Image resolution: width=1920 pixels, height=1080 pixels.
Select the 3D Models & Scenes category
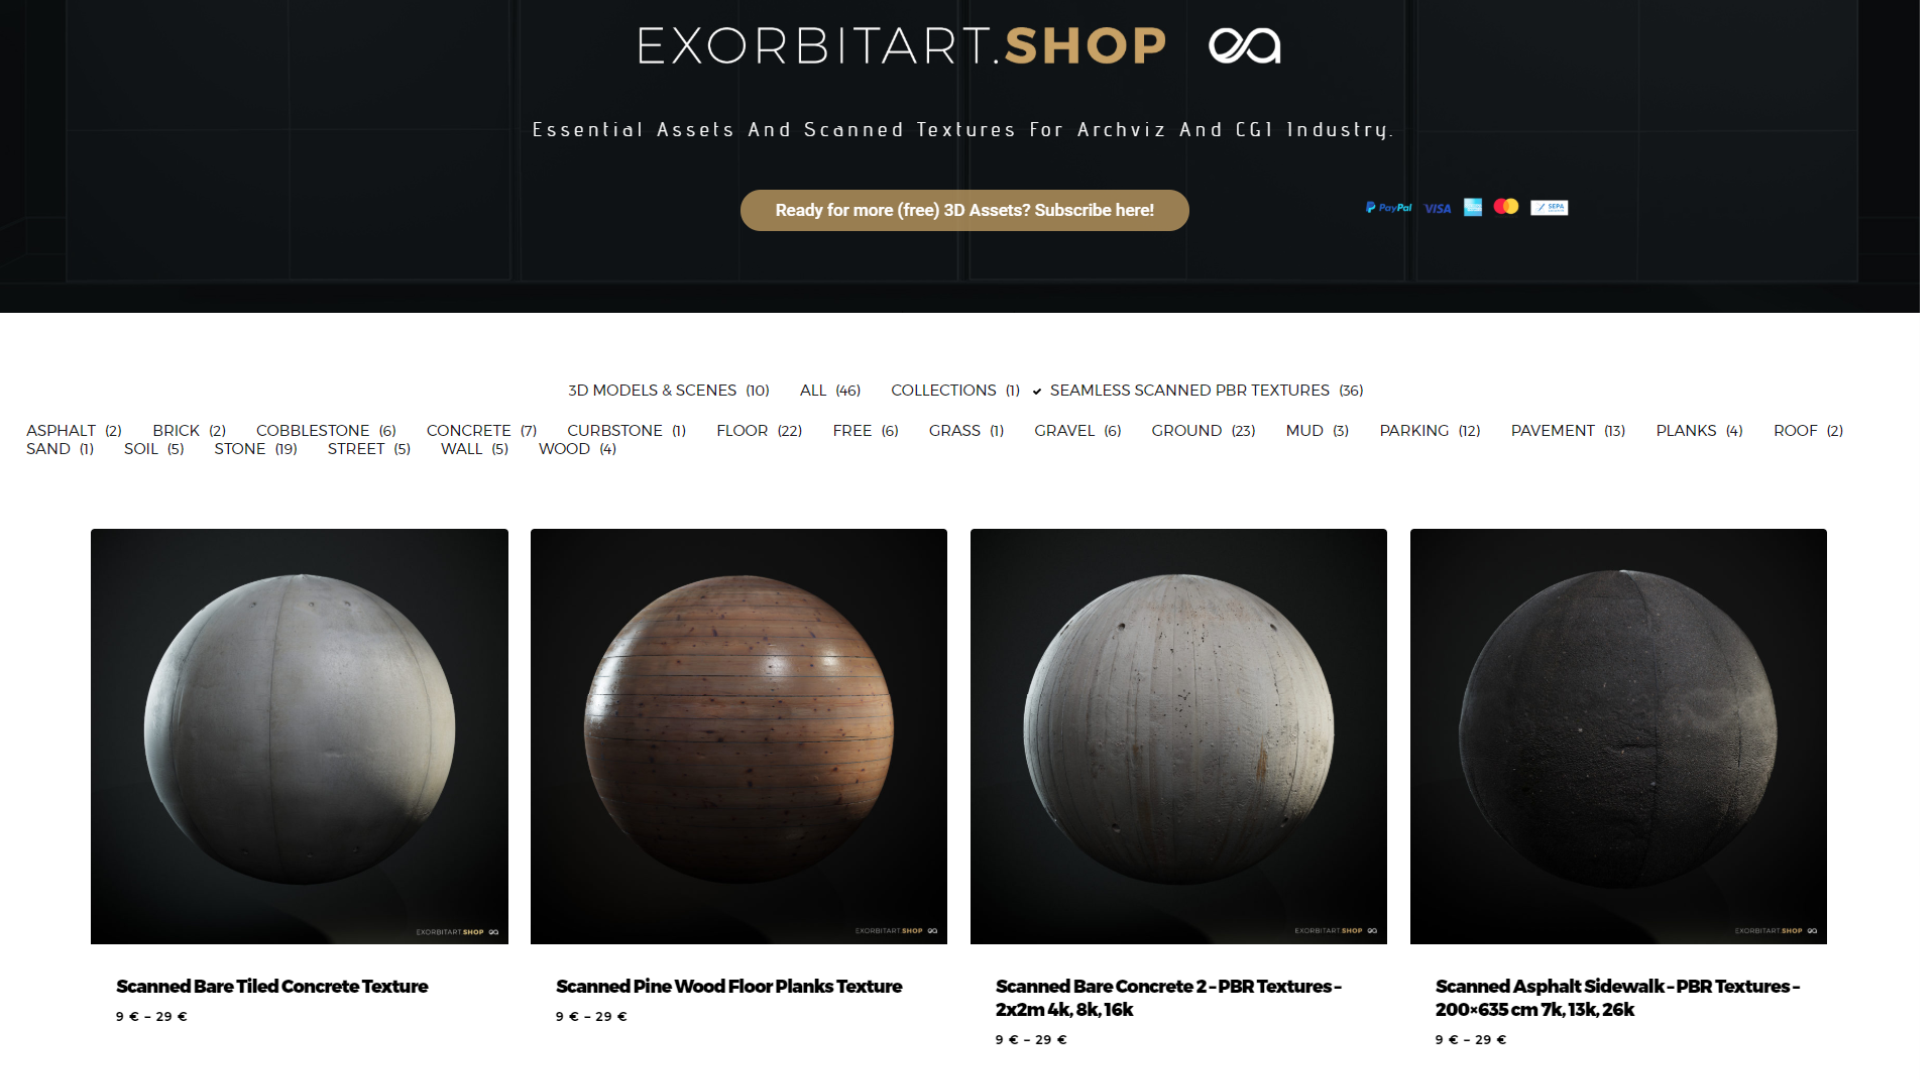coord(668,390)
